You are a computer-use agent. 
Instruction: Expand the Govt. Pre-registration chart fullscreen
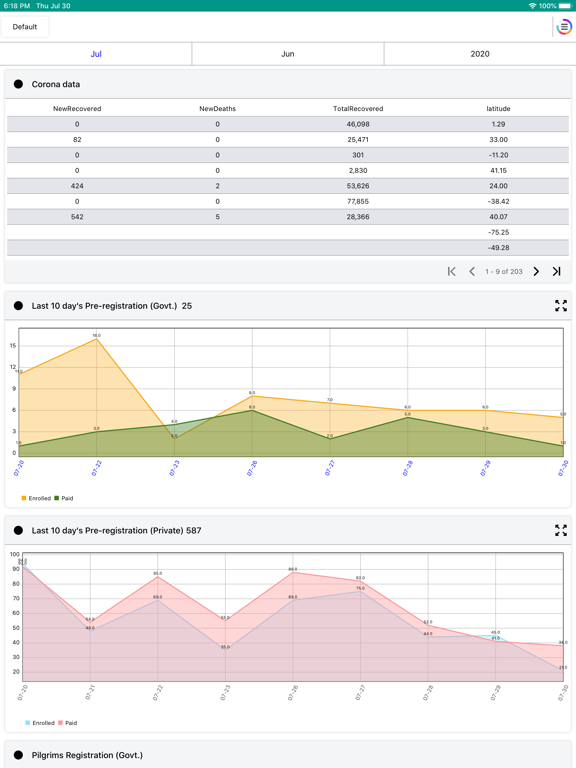pos(561,306)
